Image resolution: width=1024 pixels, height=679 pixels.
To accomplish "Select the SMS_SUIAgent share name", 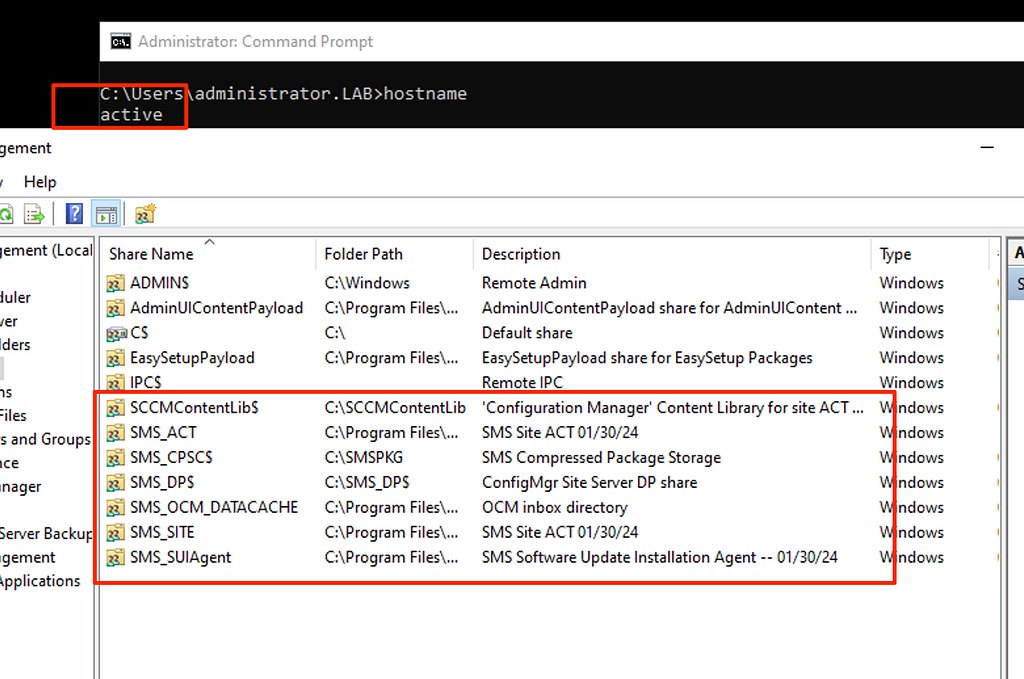I will [180, 558].
